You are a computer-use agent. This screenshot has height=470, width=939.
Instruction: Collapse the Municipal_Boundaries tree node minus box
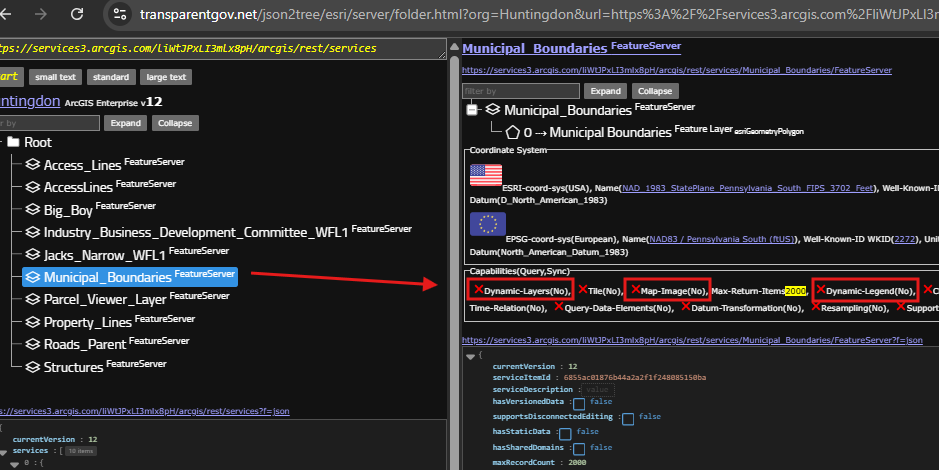(x=472, y=110)
